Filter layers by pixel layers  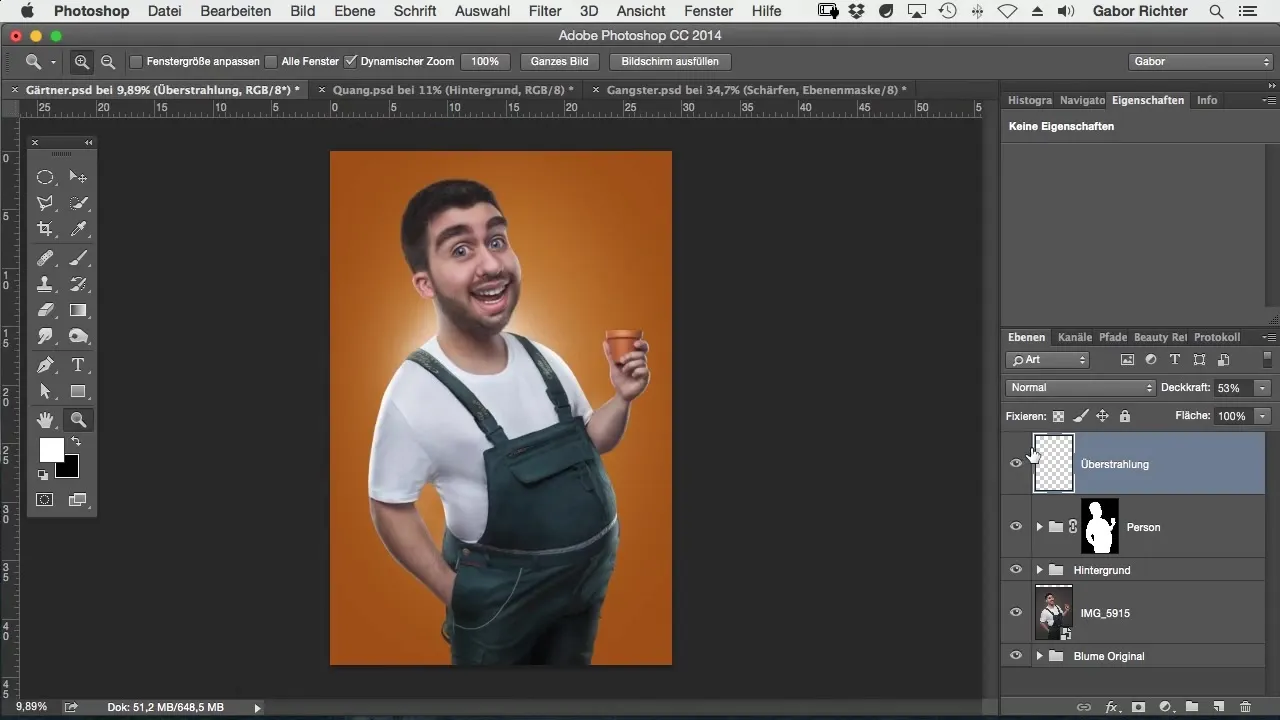point(1127,360)
